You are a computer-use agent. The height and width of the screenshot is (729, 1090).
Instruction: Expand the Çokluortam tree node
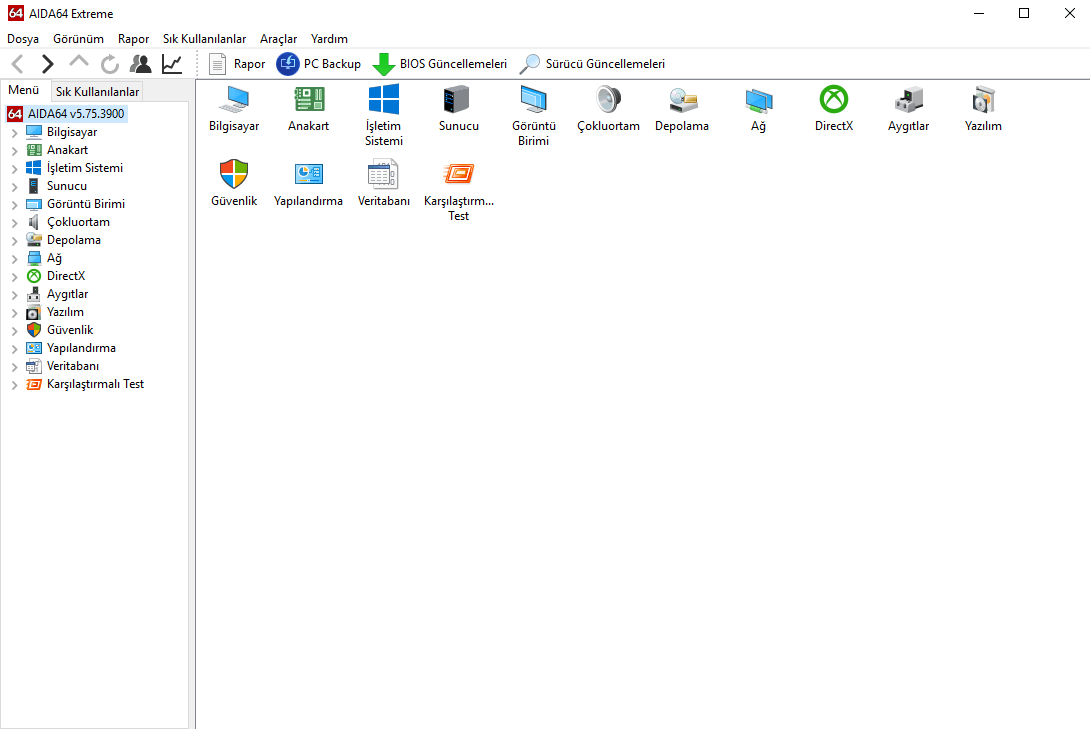click(15, 222)
